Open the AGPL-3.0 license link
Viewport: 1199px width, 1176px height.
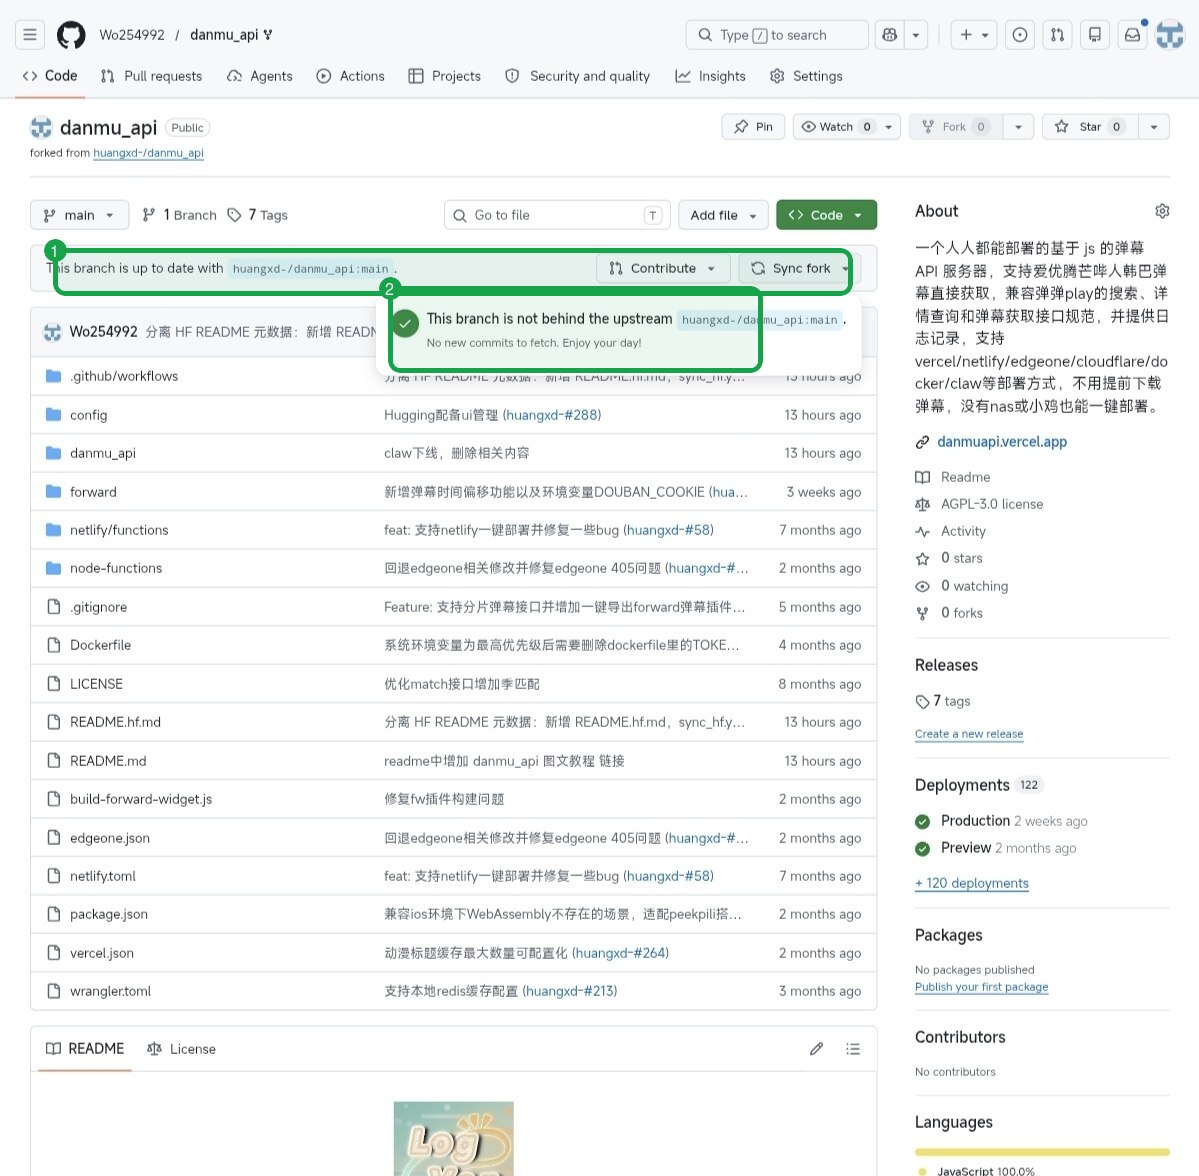tap(992, 504)
